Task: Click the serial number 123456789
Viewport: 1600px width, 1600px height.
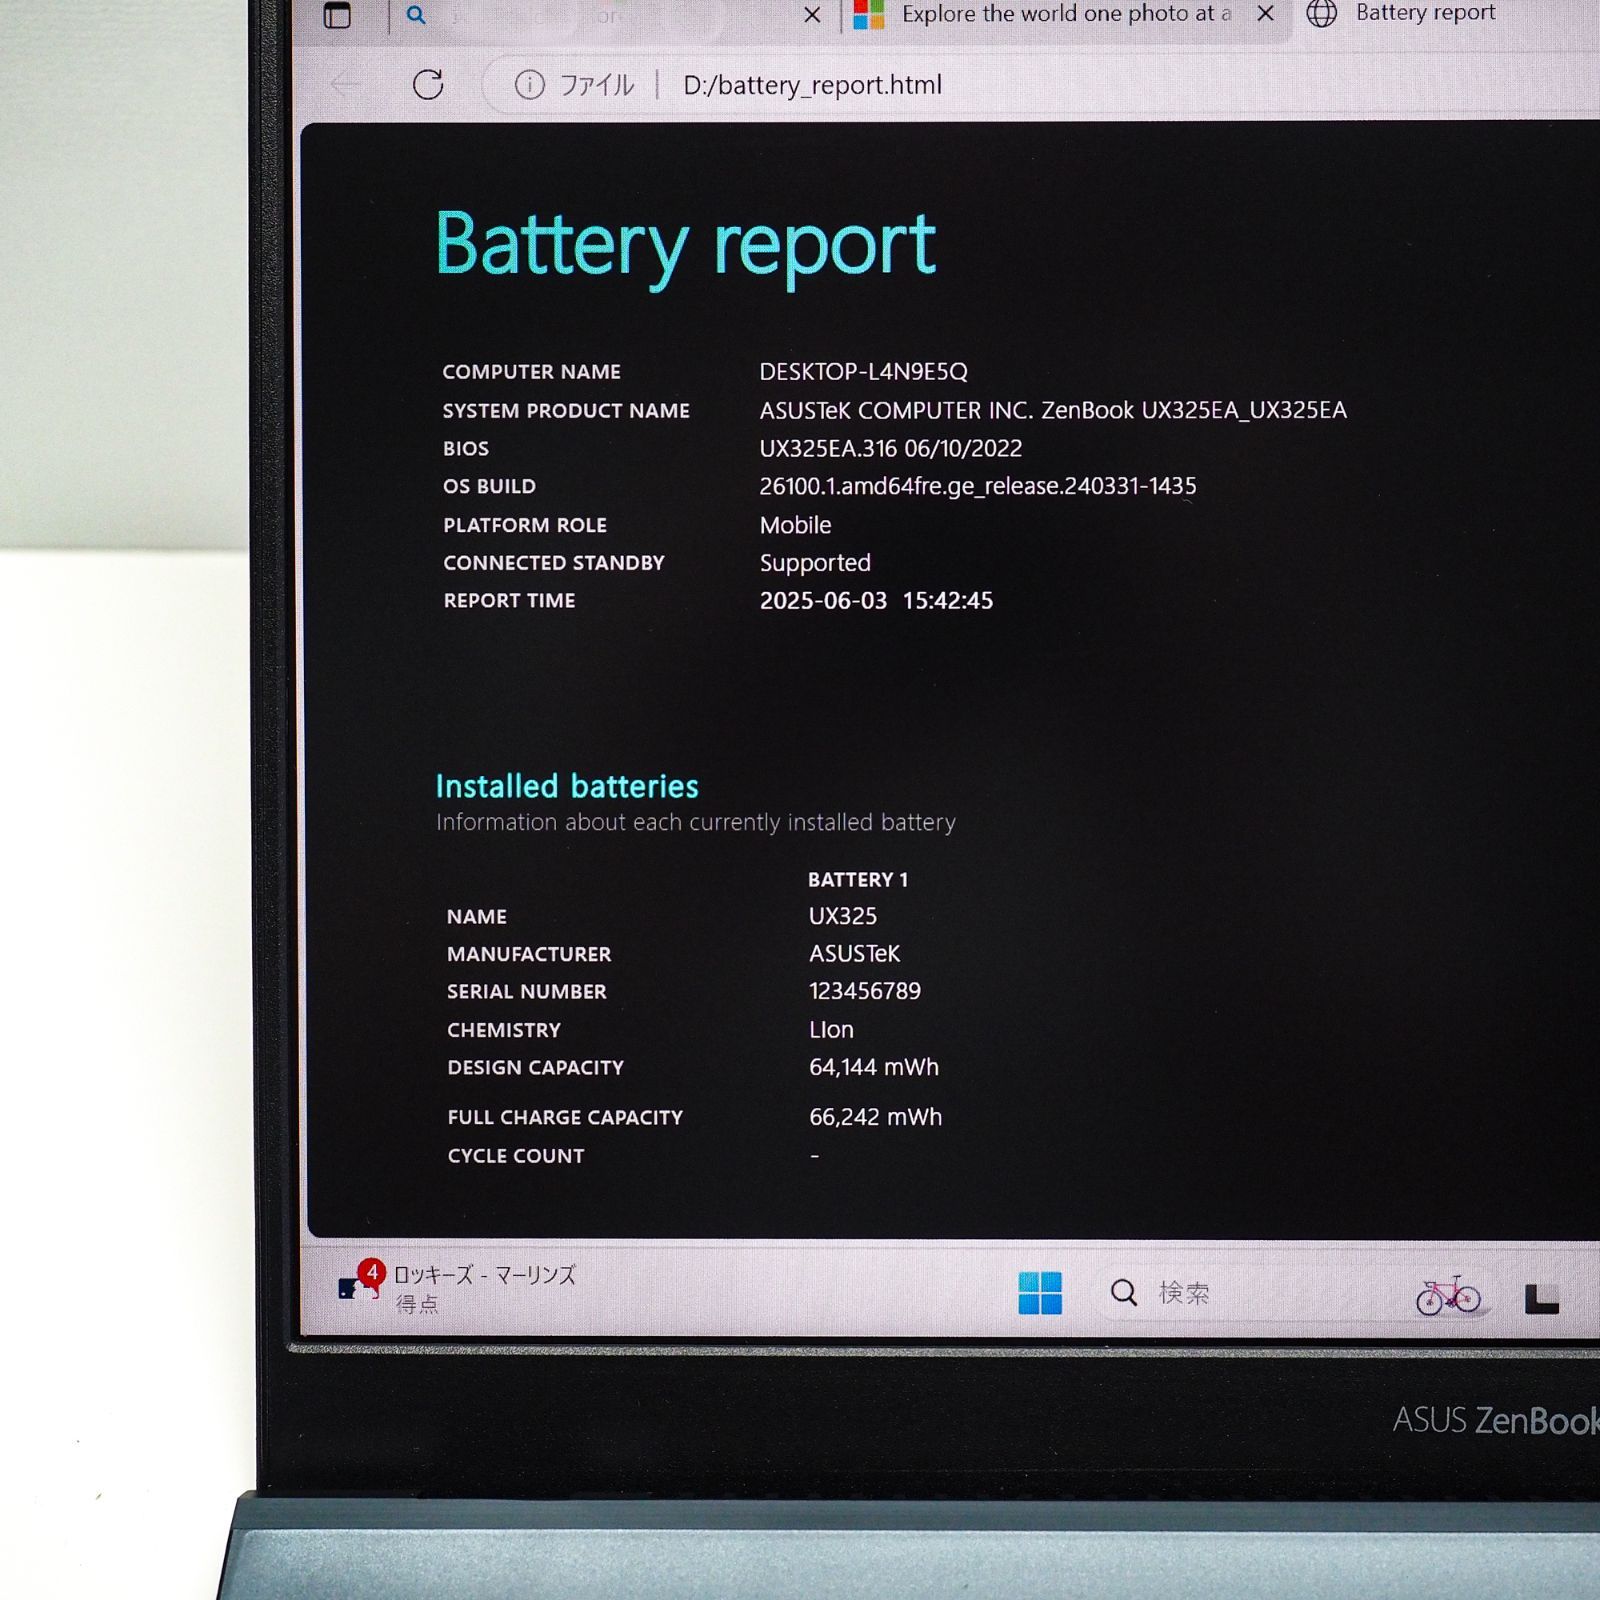Action: pos(865,991)
